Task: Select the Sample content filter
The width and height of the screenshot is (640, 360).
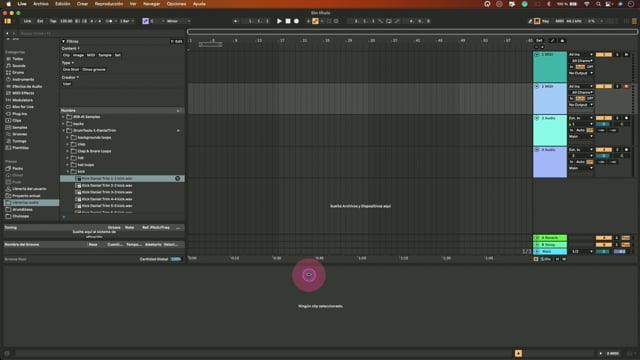Action: [x=104, y=55]
